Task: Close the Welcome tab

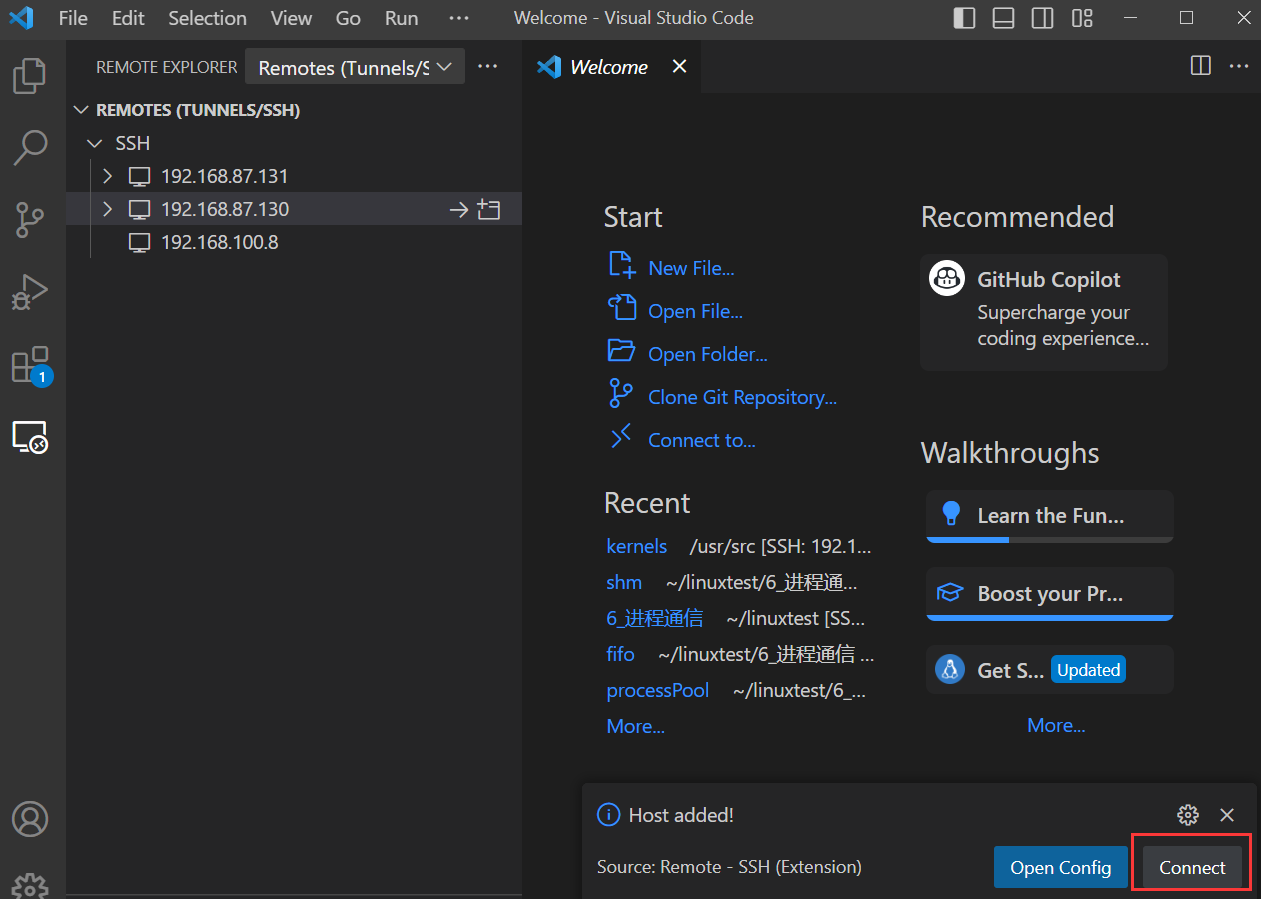Action: click(679, 66)
